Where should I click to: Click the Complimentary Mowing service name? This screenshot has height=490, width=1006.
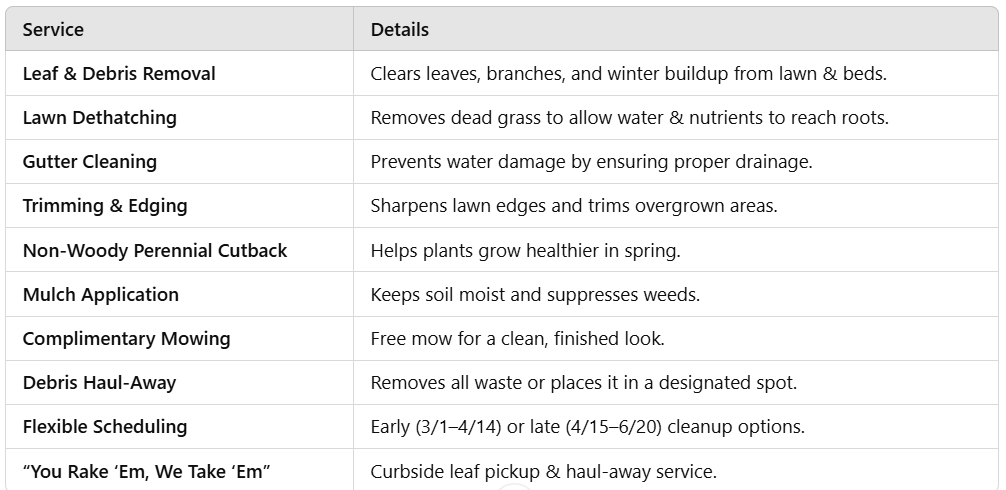point(126,339)
